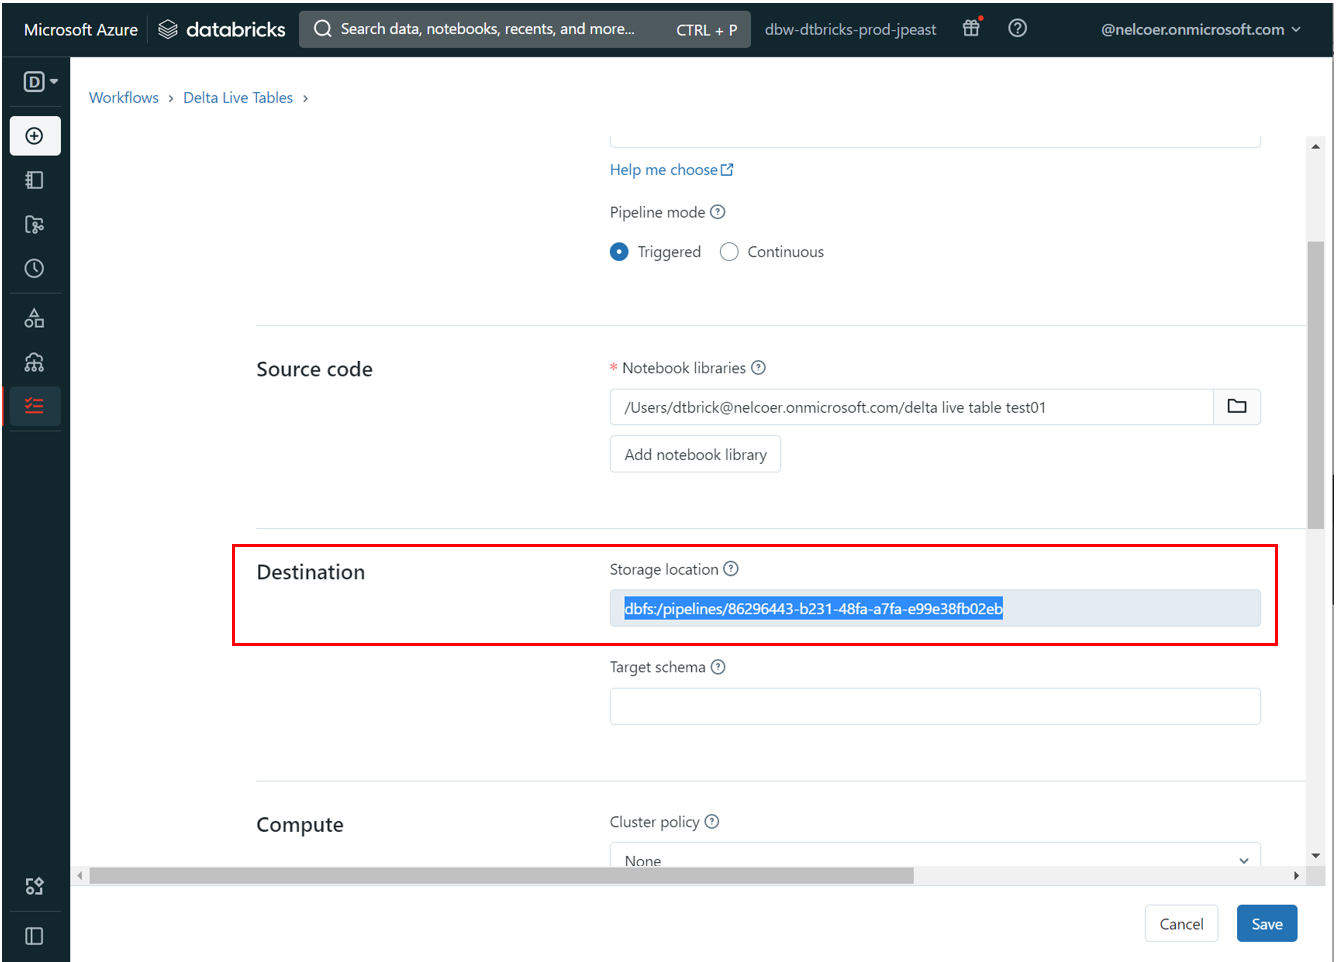Click the Destination section heading
This screenshot has width=1340, height=962.
[x=311, y=572]
